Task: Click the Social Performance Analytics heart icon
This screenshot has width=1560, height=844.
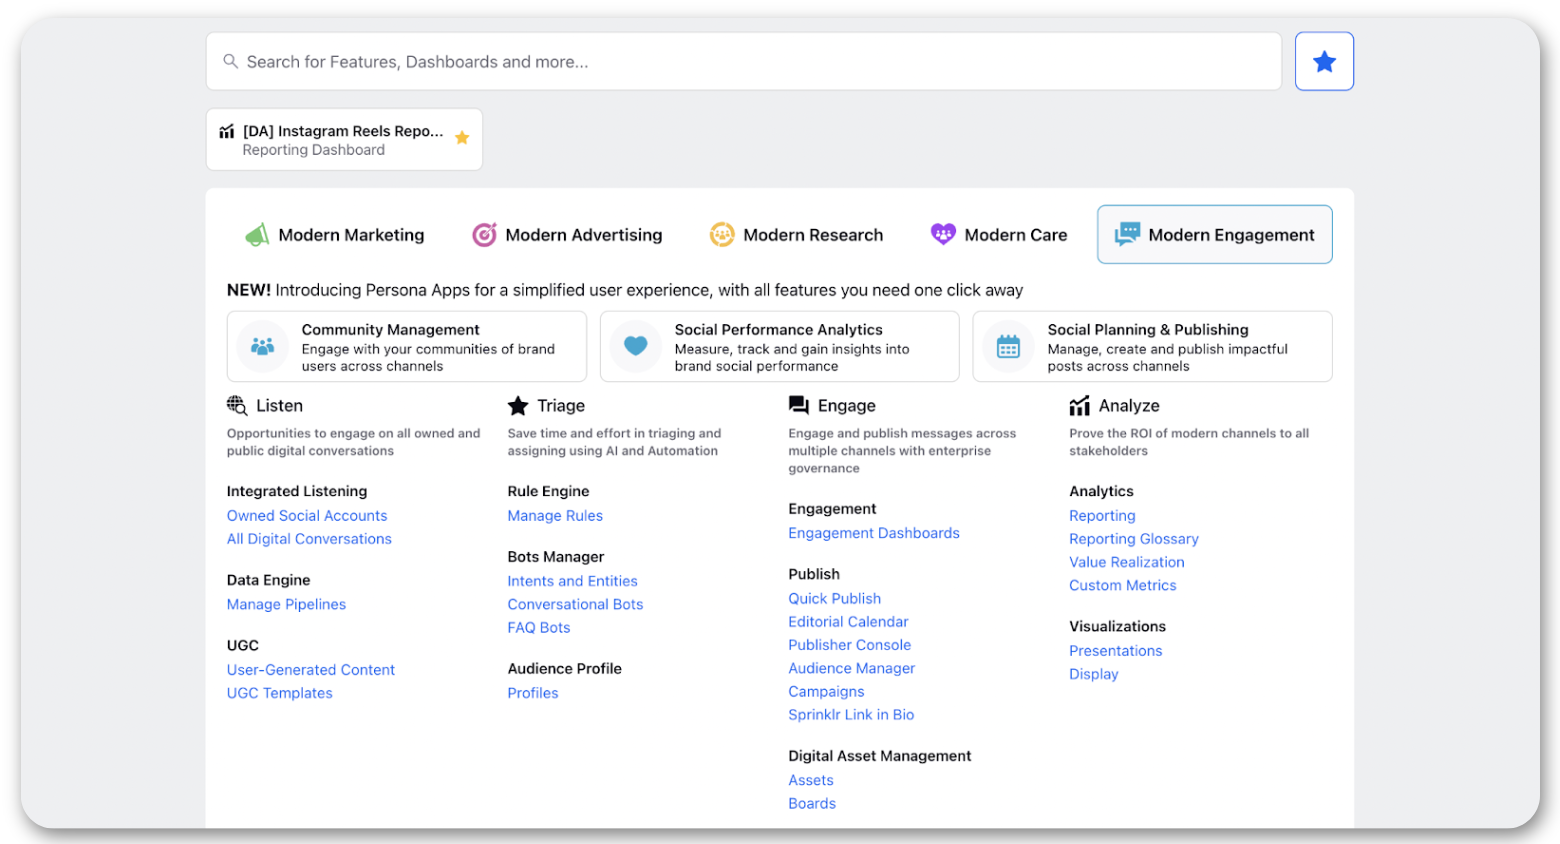Action: (635, 346)
